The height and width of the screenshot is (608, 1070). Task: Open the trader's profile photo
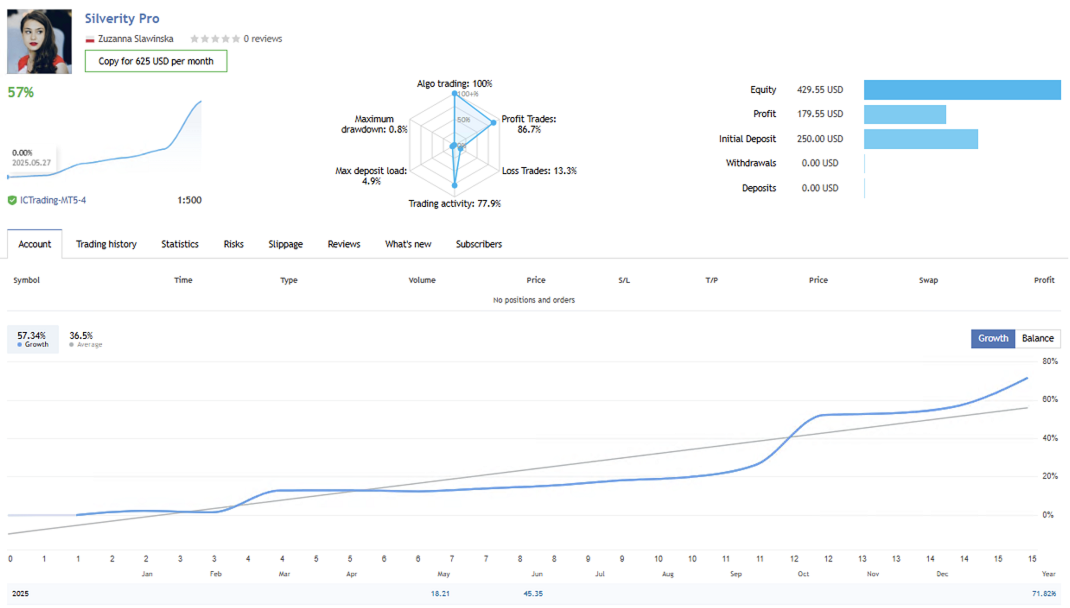[x=40, y=42]
